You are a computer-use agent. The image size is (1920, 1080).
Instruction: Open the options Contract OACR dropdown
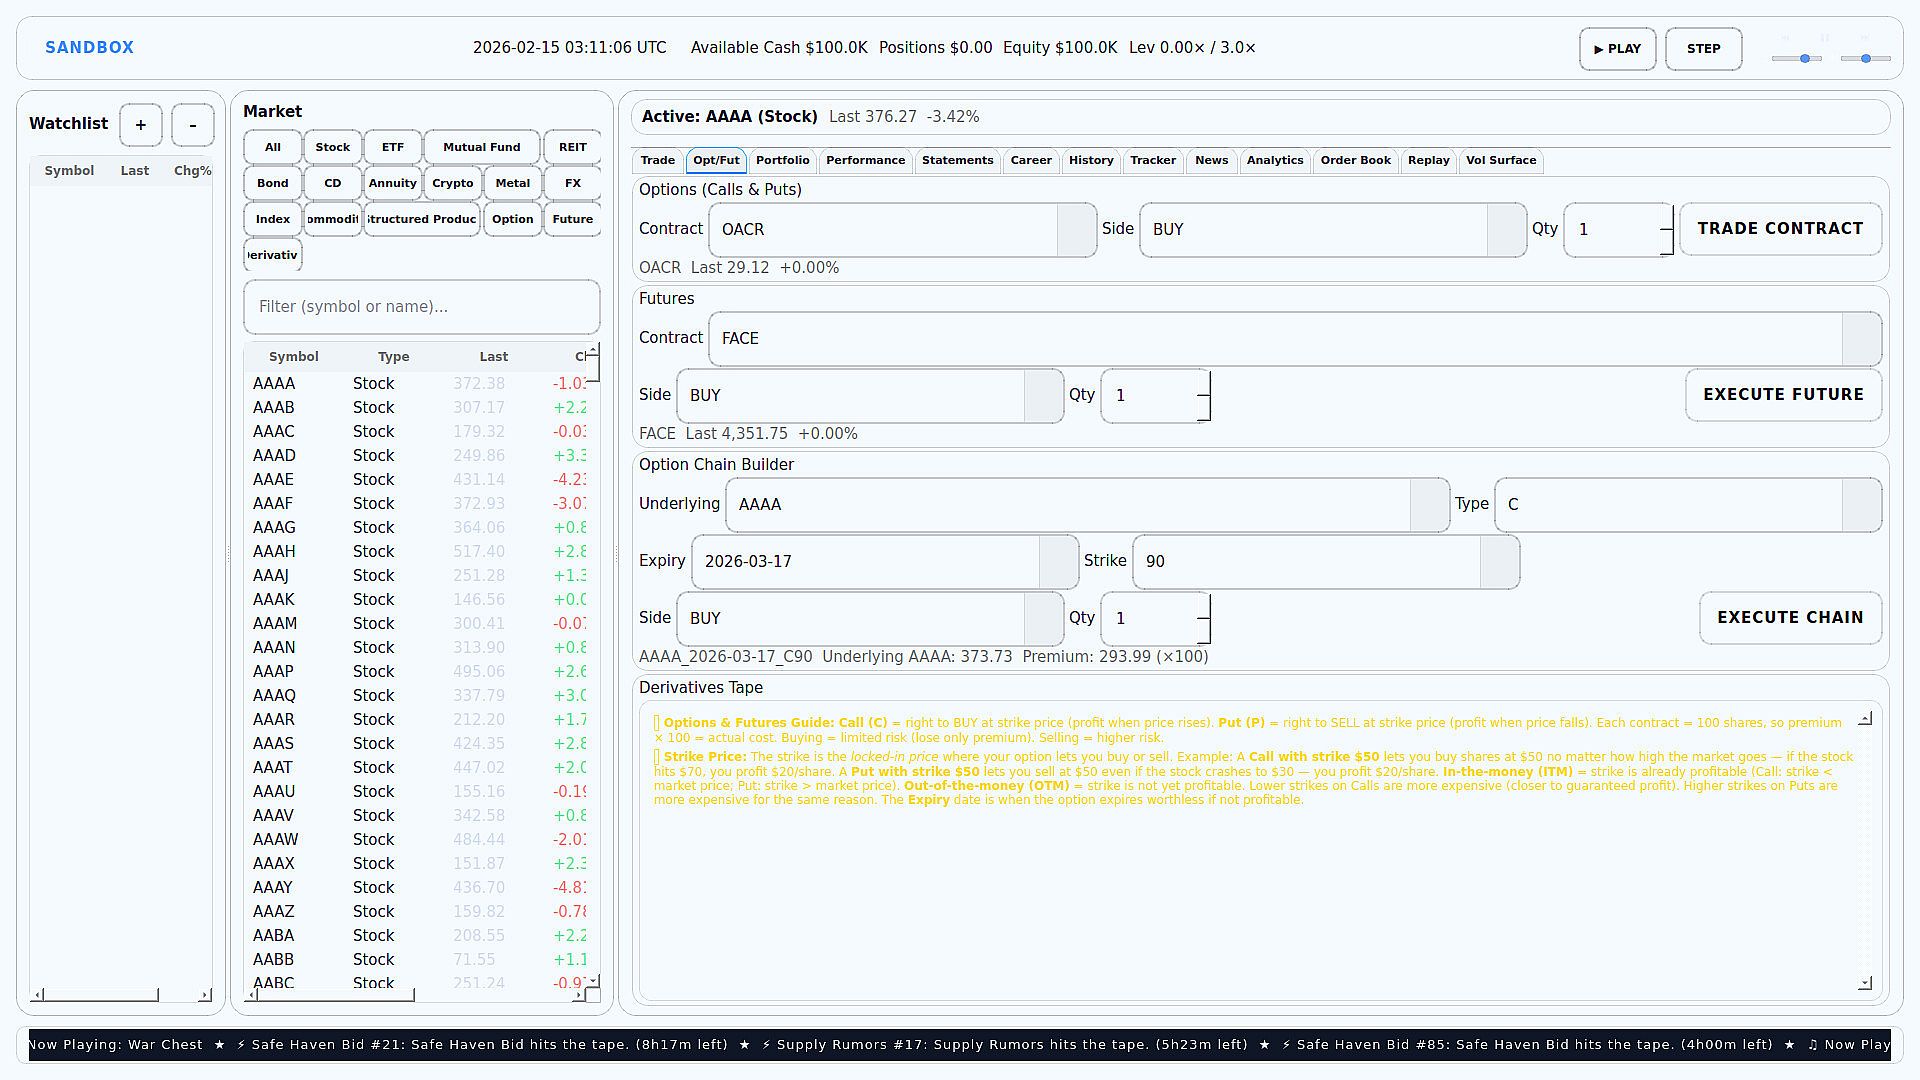[x=1076, y=230]
